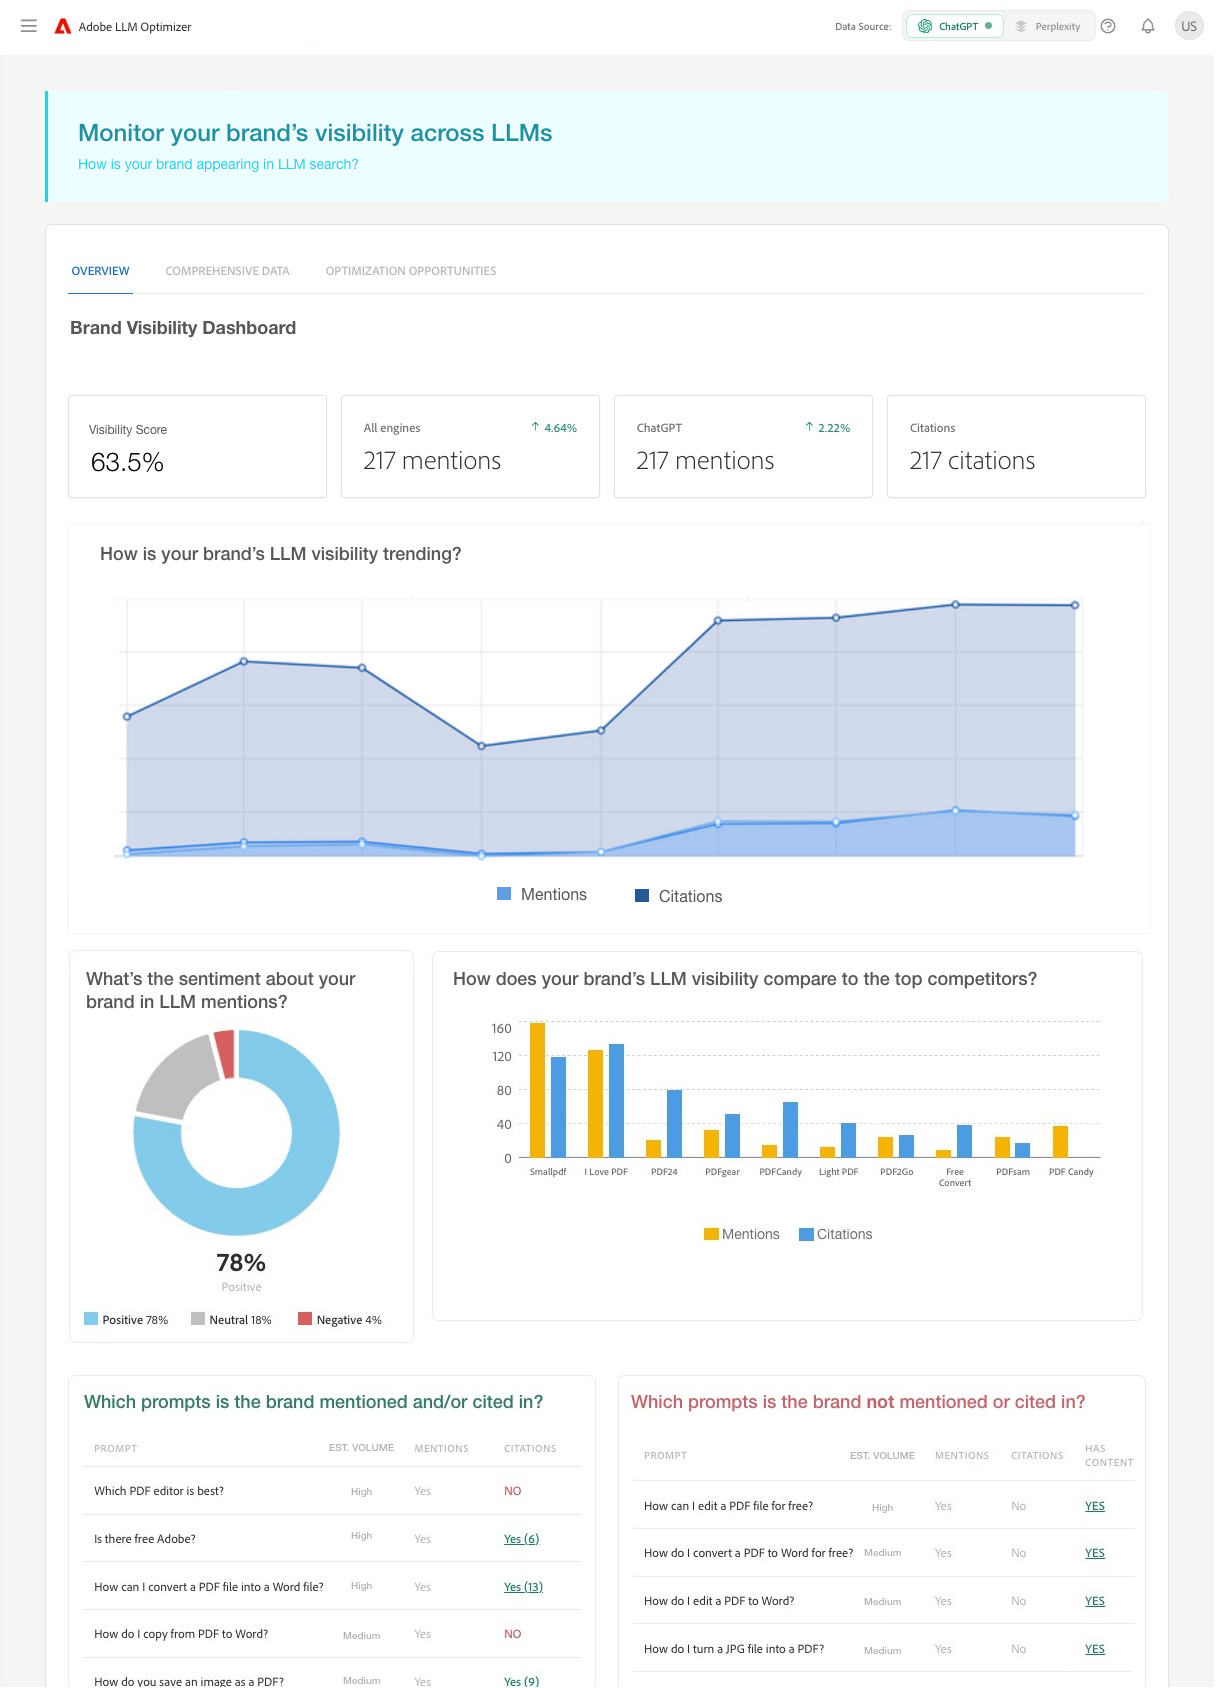Switch to the Comprehensive Data tab
The height and width of the screenshot is (1688, 1219).
click(227, 271)
